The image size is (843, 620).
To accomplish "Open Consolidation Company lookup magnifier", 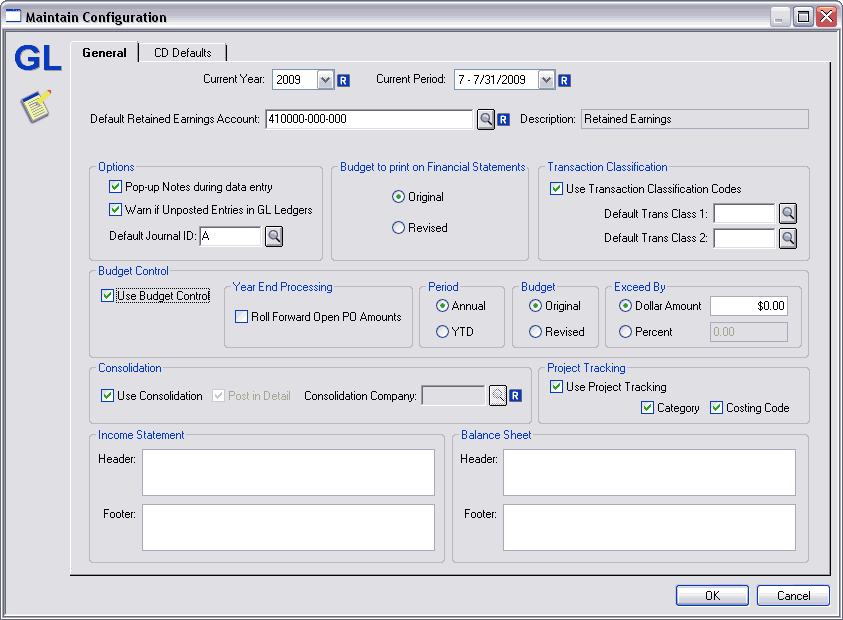I will (x=498, y=396).
